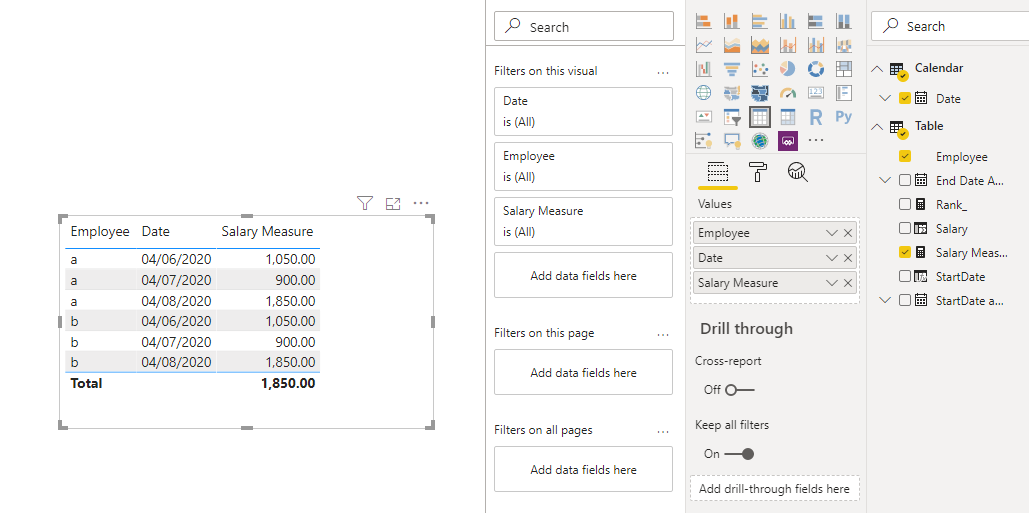Select the waterfall chart visual

pos(704,68)
